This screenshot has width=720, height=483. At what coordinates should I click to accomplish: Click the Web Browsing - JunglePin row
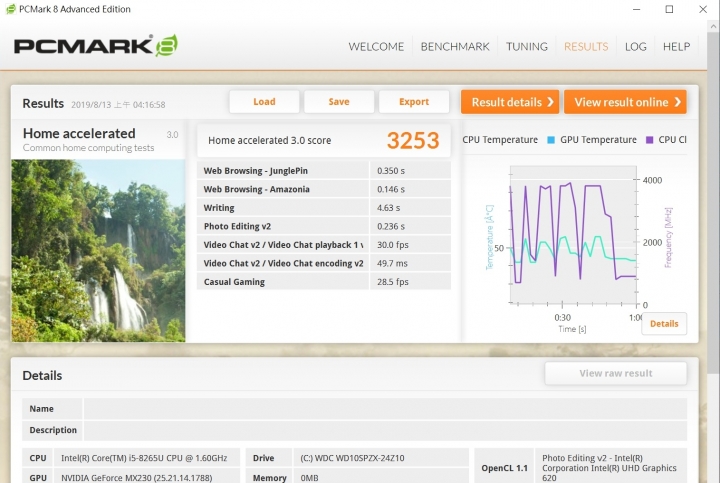[324, 170]
